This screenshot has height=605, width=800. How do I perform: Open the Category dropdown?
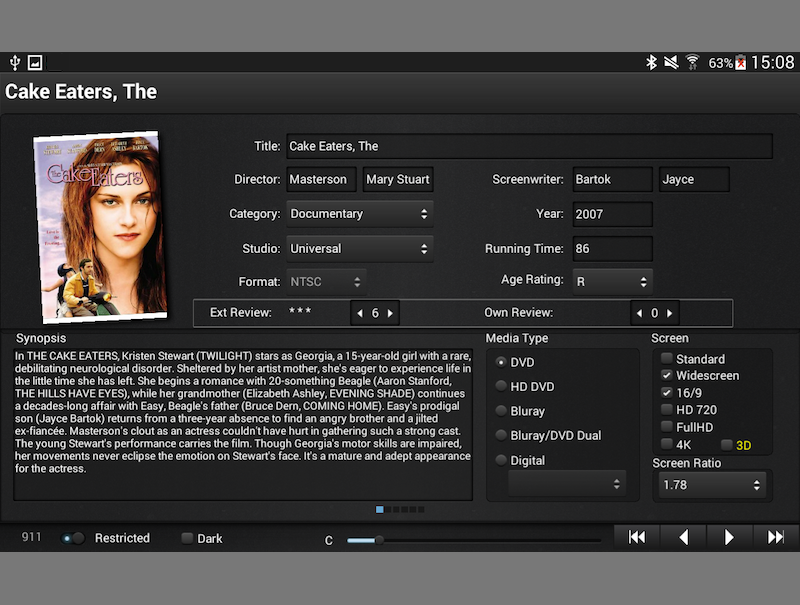[x=360, y=214]
